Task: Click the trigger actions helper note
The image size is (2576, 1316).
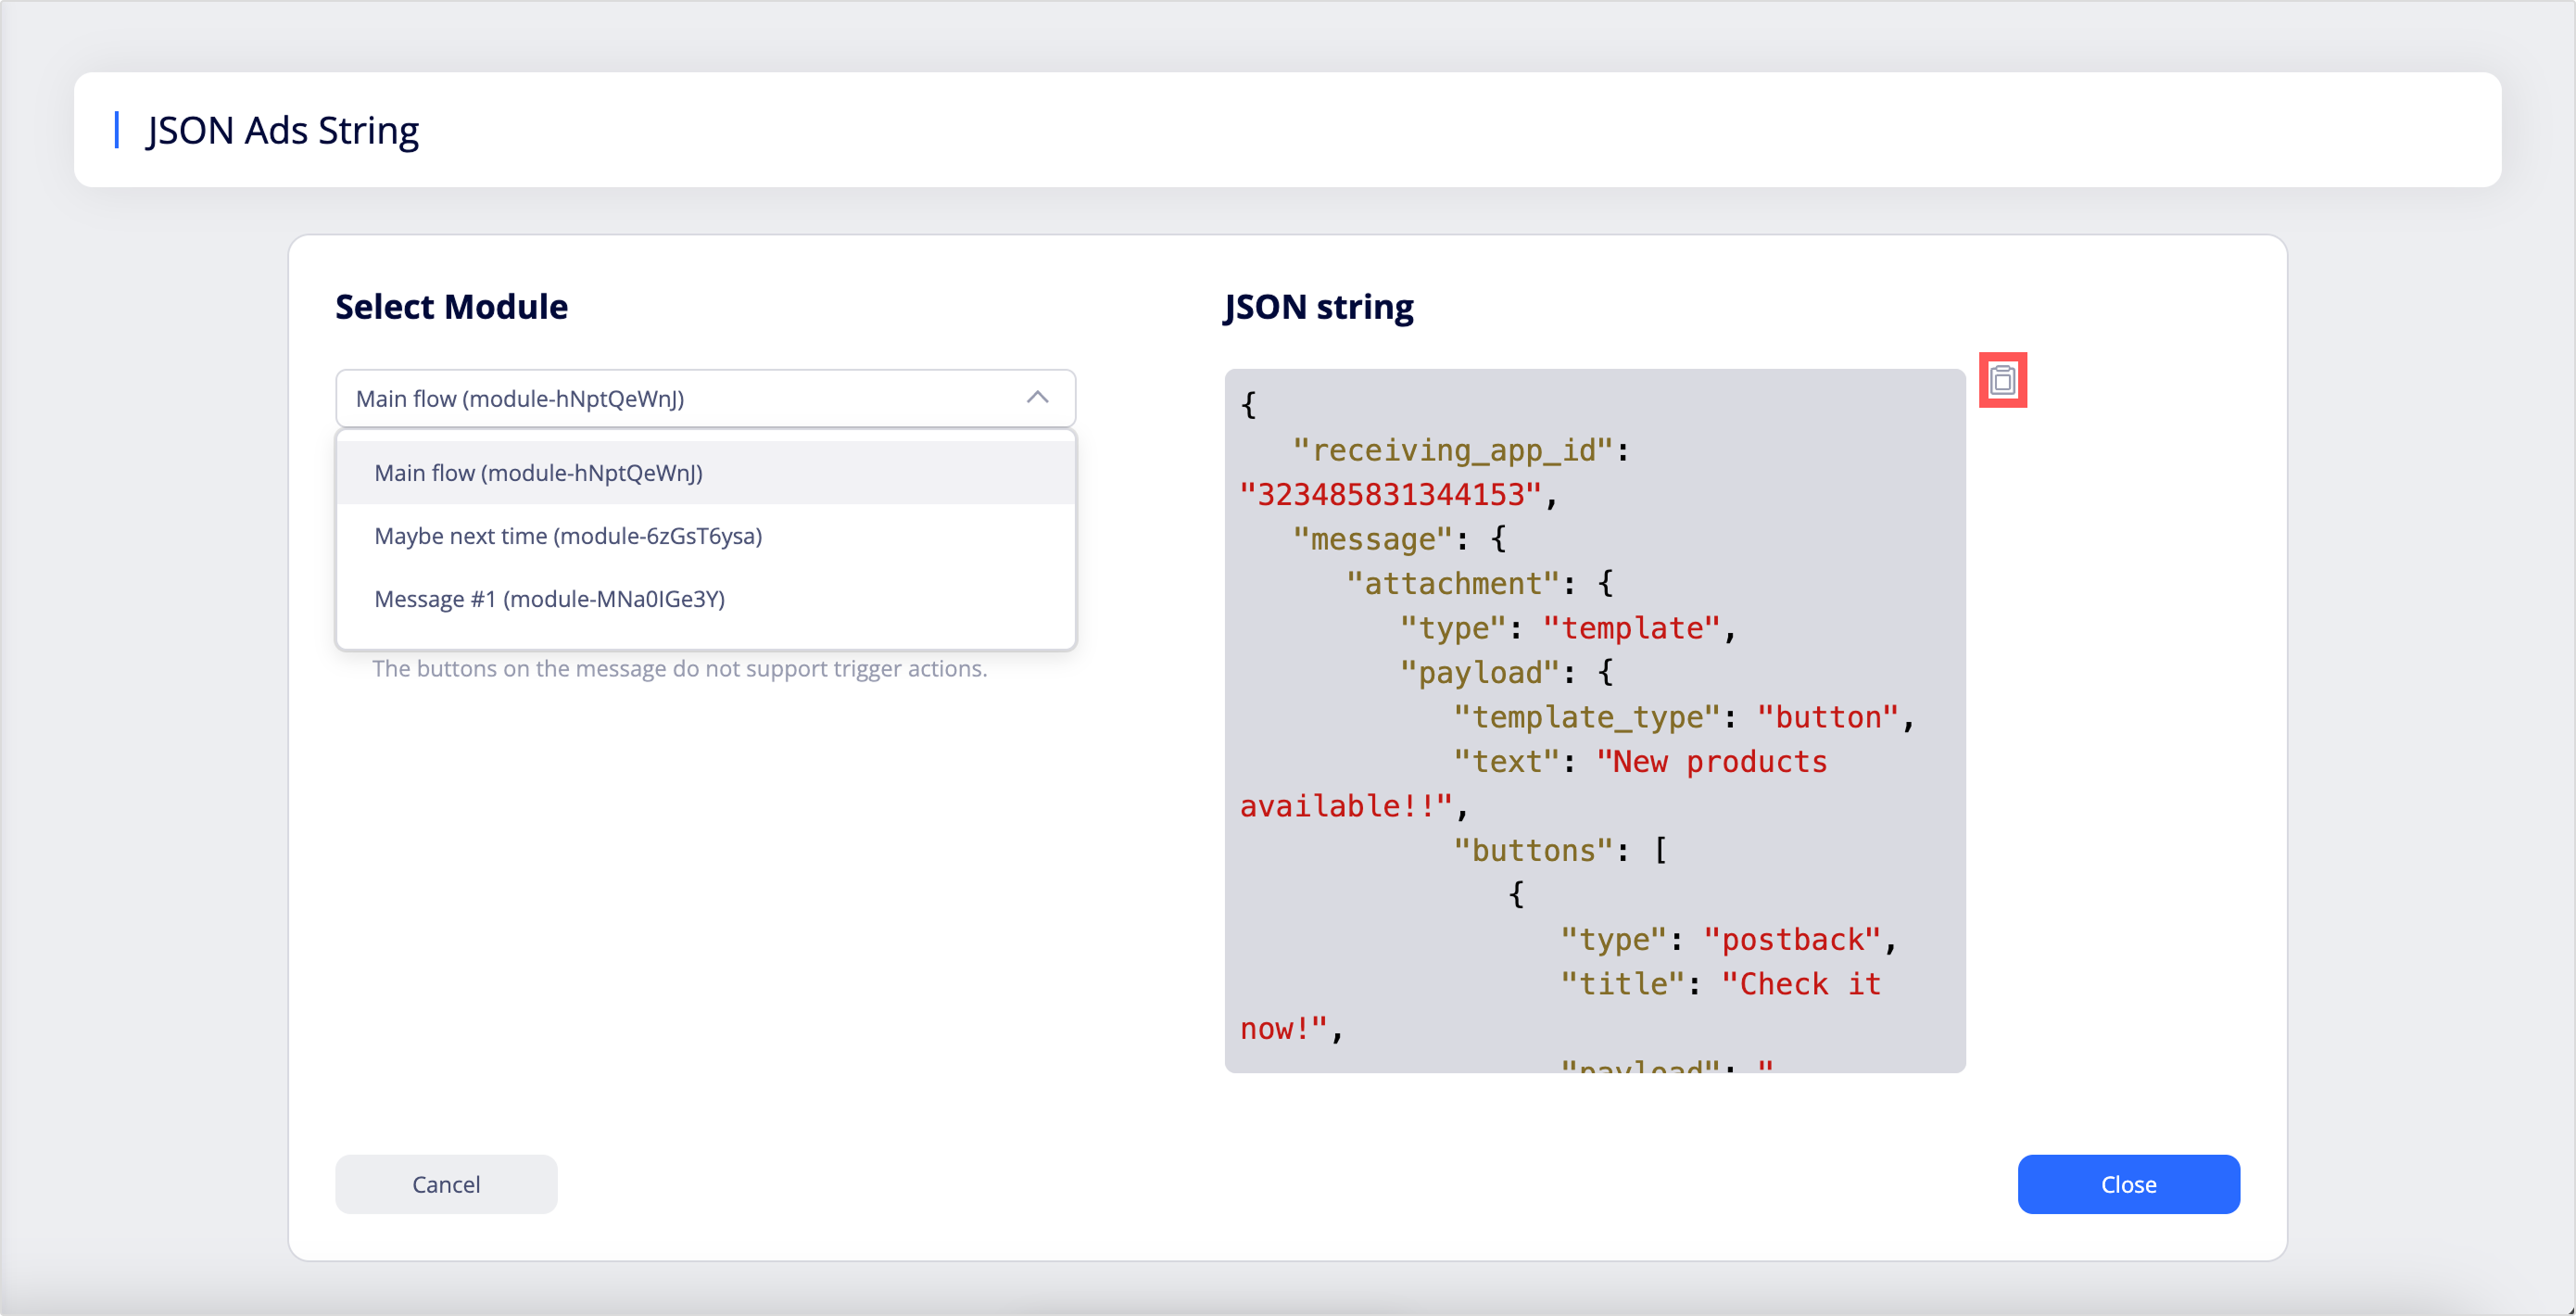Action: pos(679,668)
